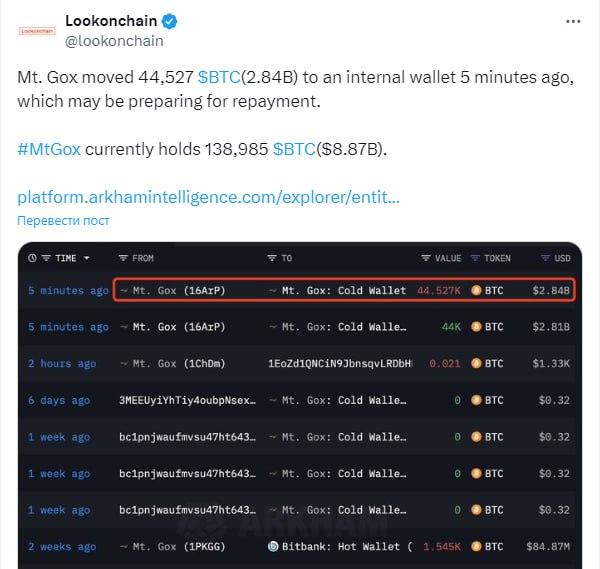
Task: Click the filter icon beside USD column
Action: 545,258
